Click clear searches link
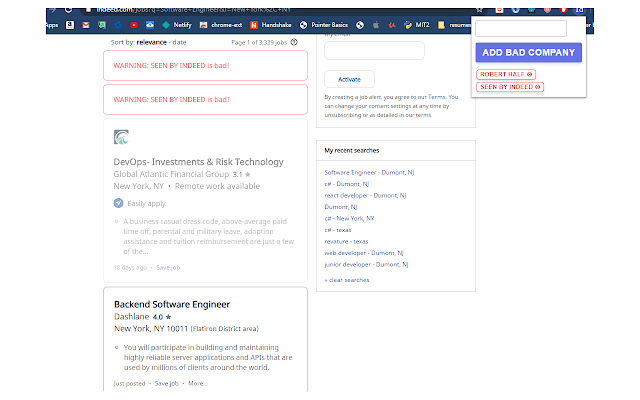The height and width of the screenshot is (400, 640). (347, 280)
